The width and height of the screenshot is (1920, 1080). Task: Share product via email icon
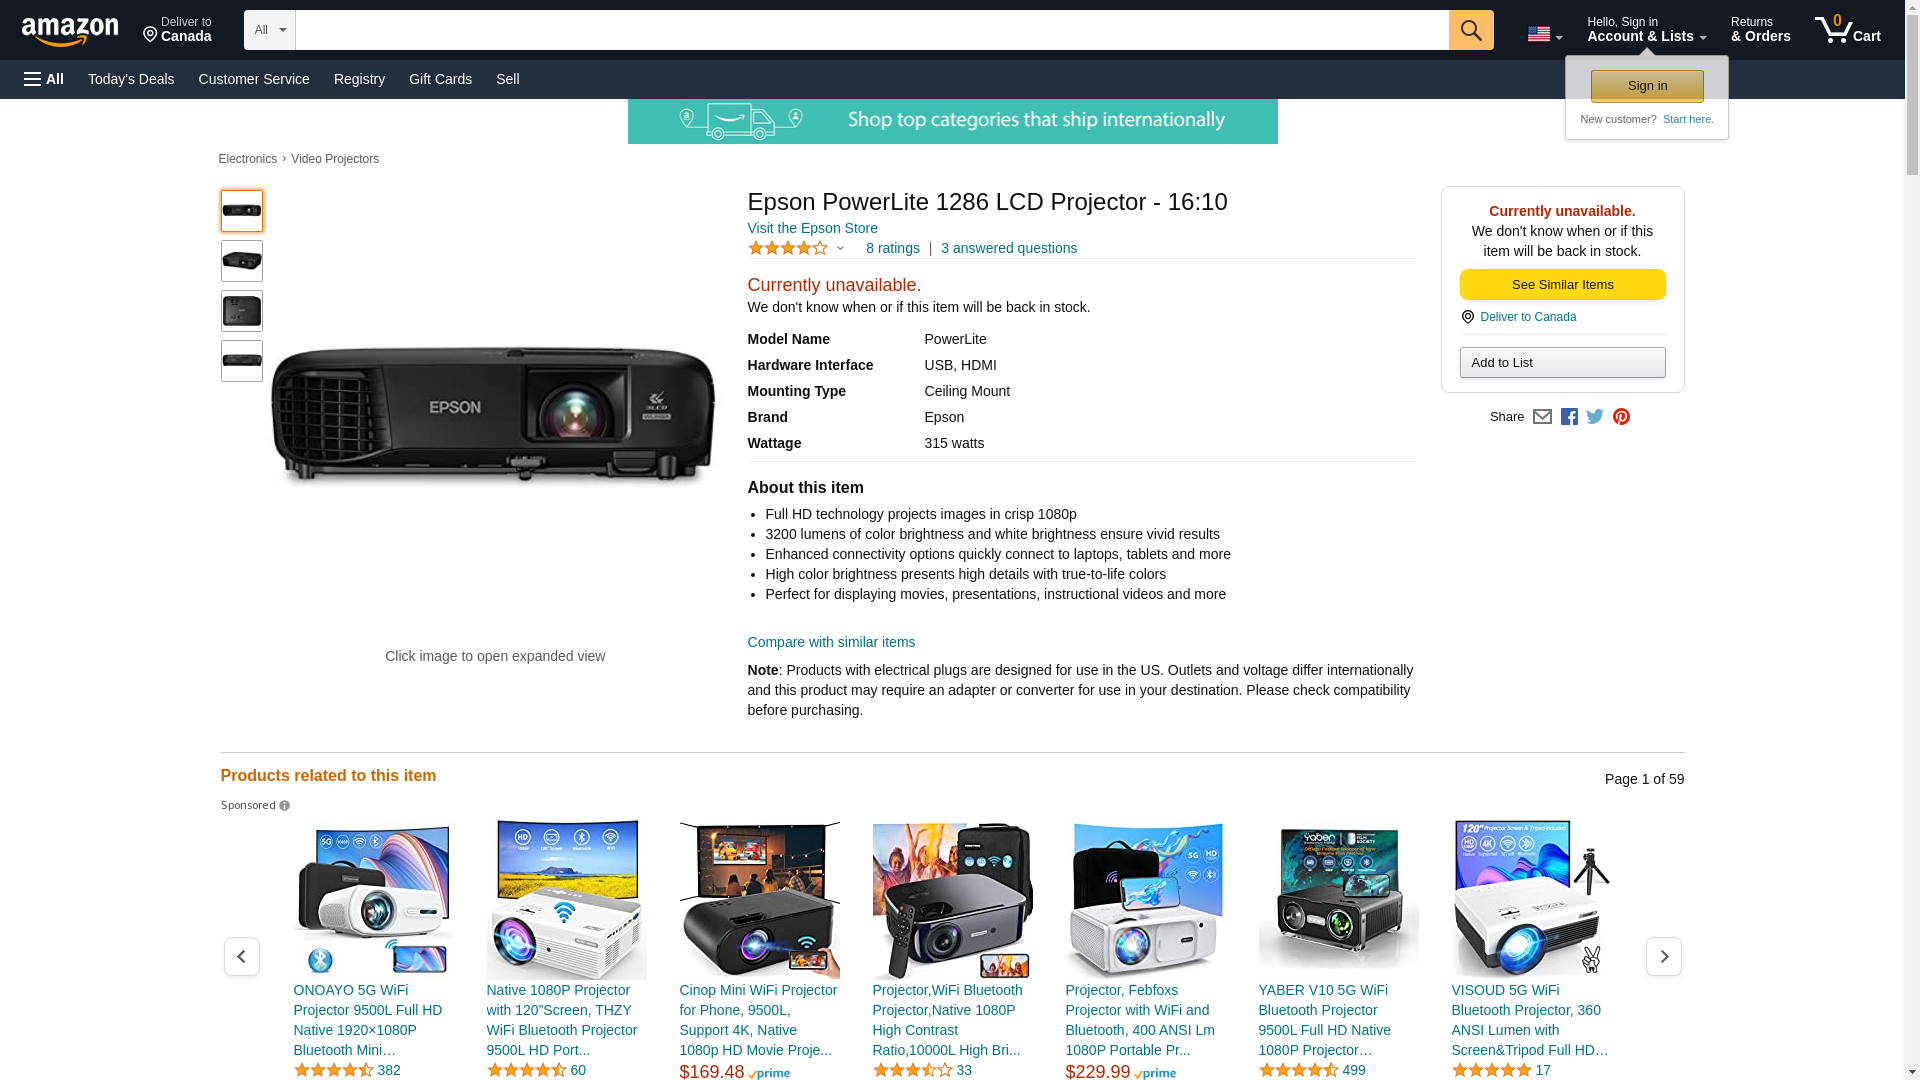pos(1542,417)
